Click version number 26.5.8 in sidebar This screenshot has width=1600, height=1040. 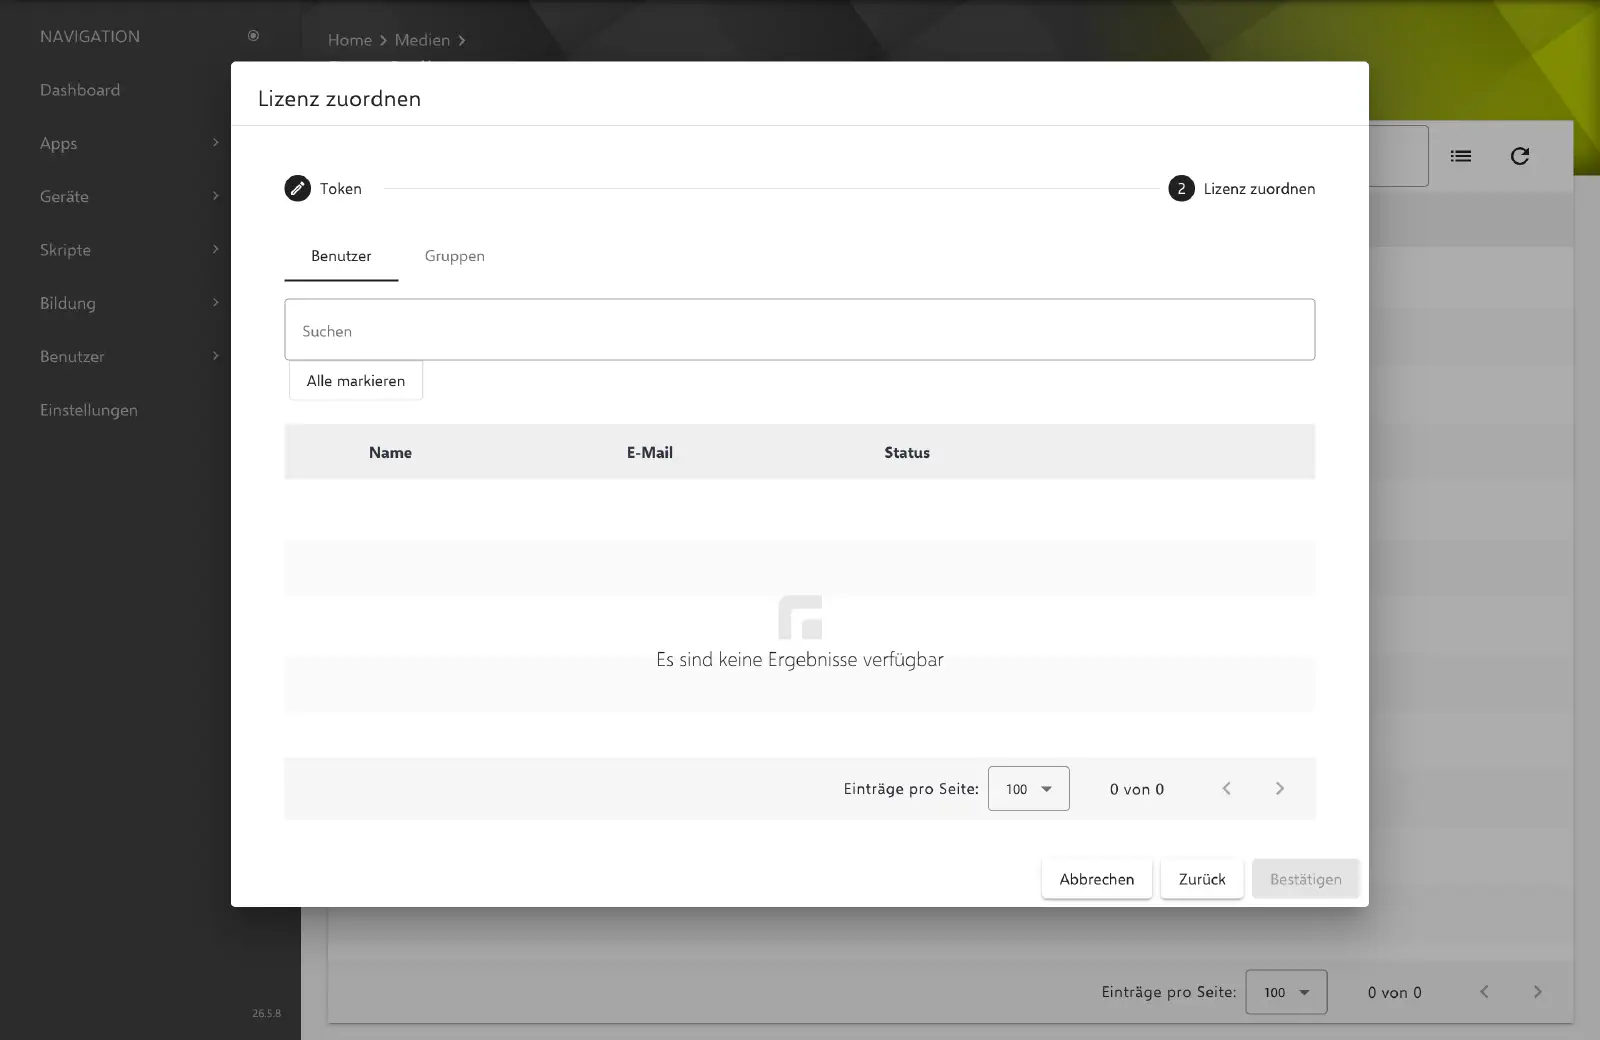pos(266,1013)
